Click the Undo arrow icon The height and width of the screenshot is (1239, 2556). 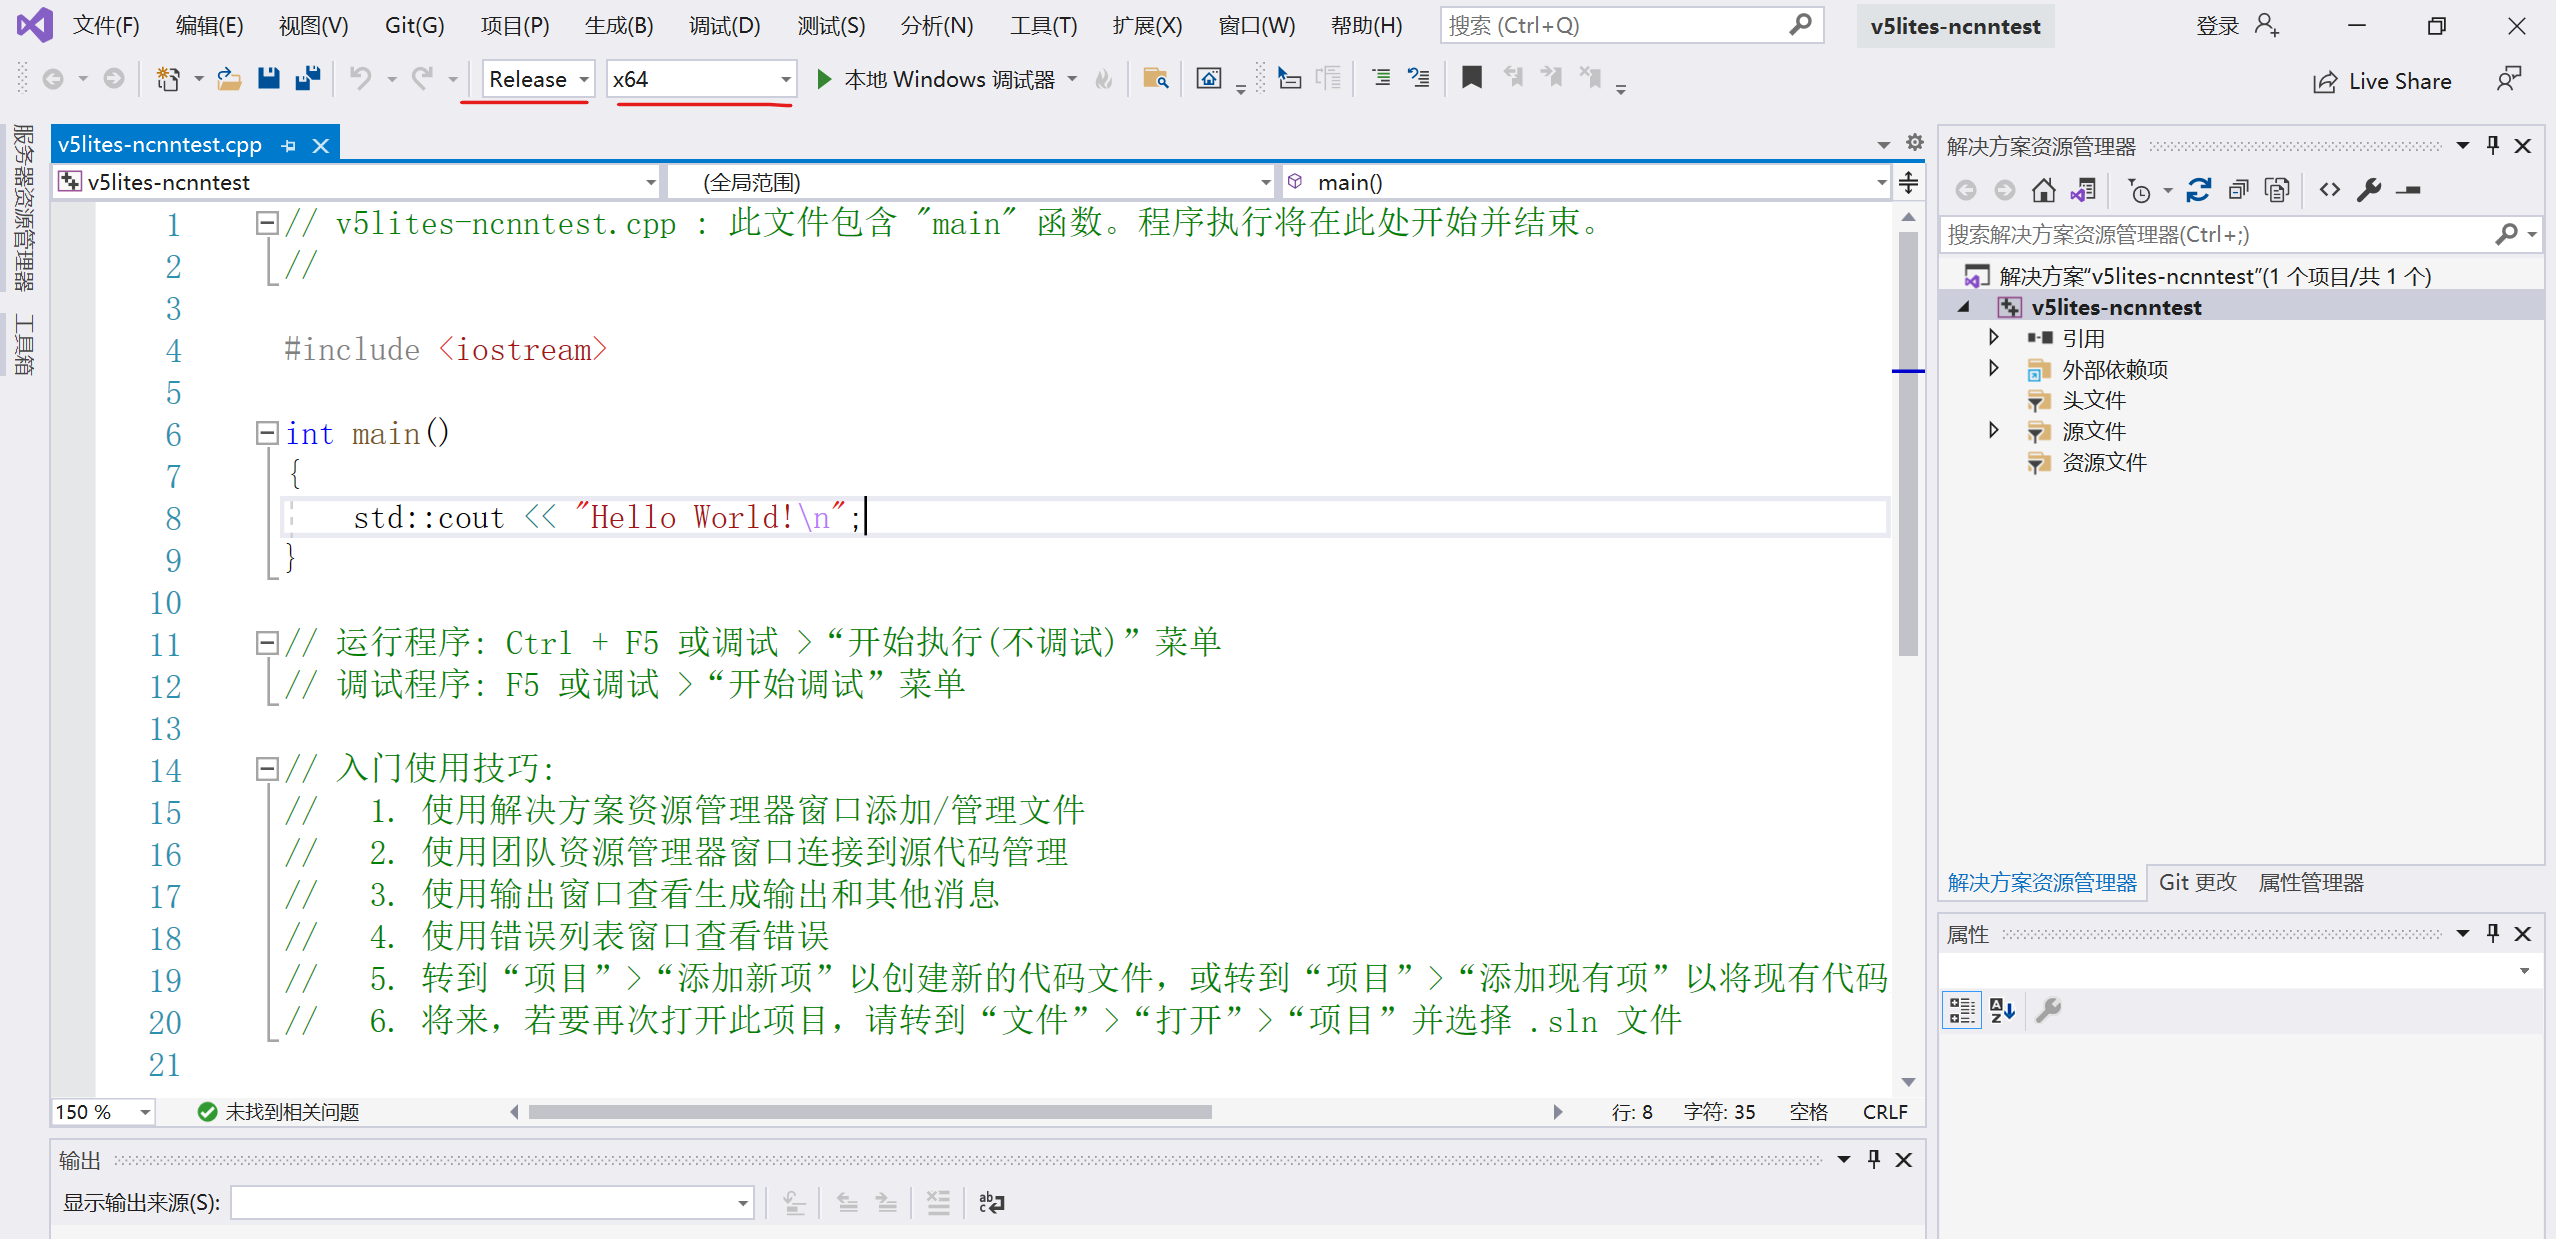[x=360, y=79]
